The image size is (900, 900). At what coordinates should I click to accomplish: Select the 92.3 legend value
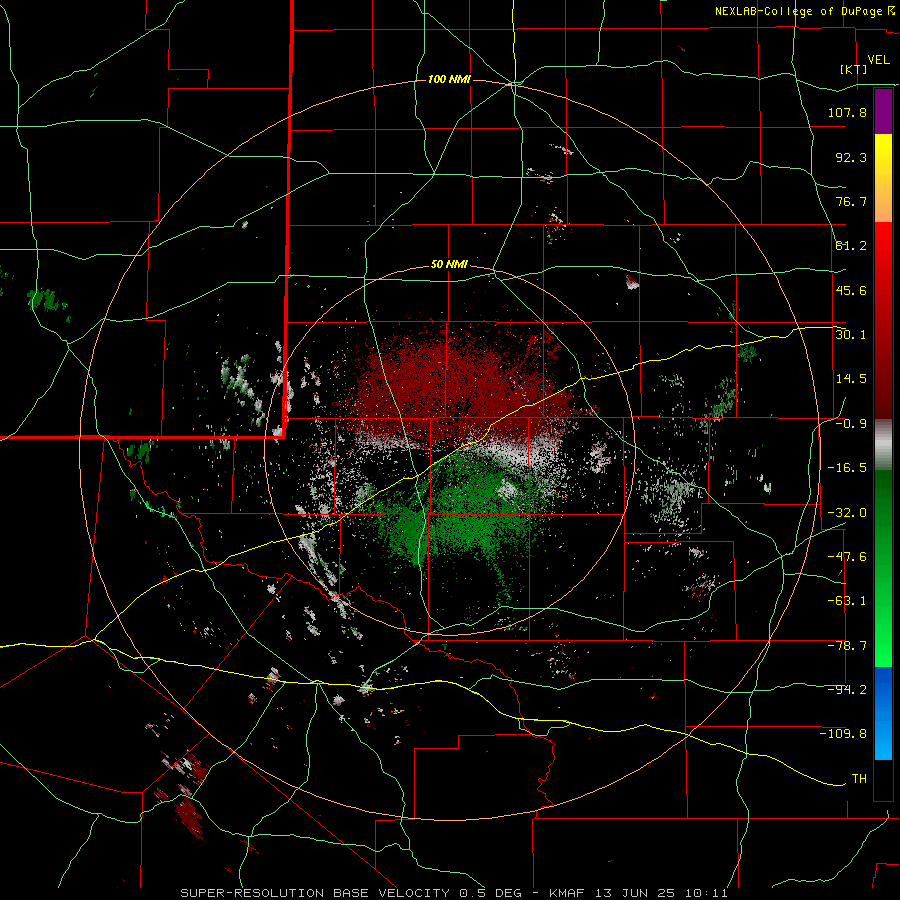(851, 157)
